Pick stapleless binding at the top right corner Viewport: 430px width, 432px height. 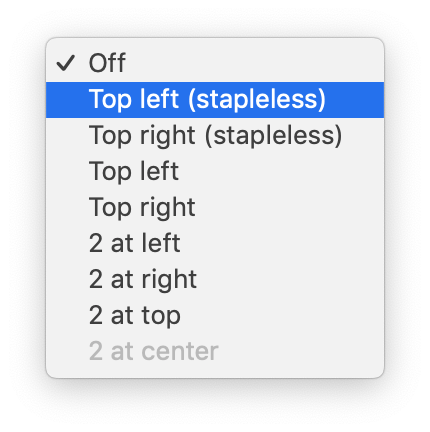pos(215,136)
